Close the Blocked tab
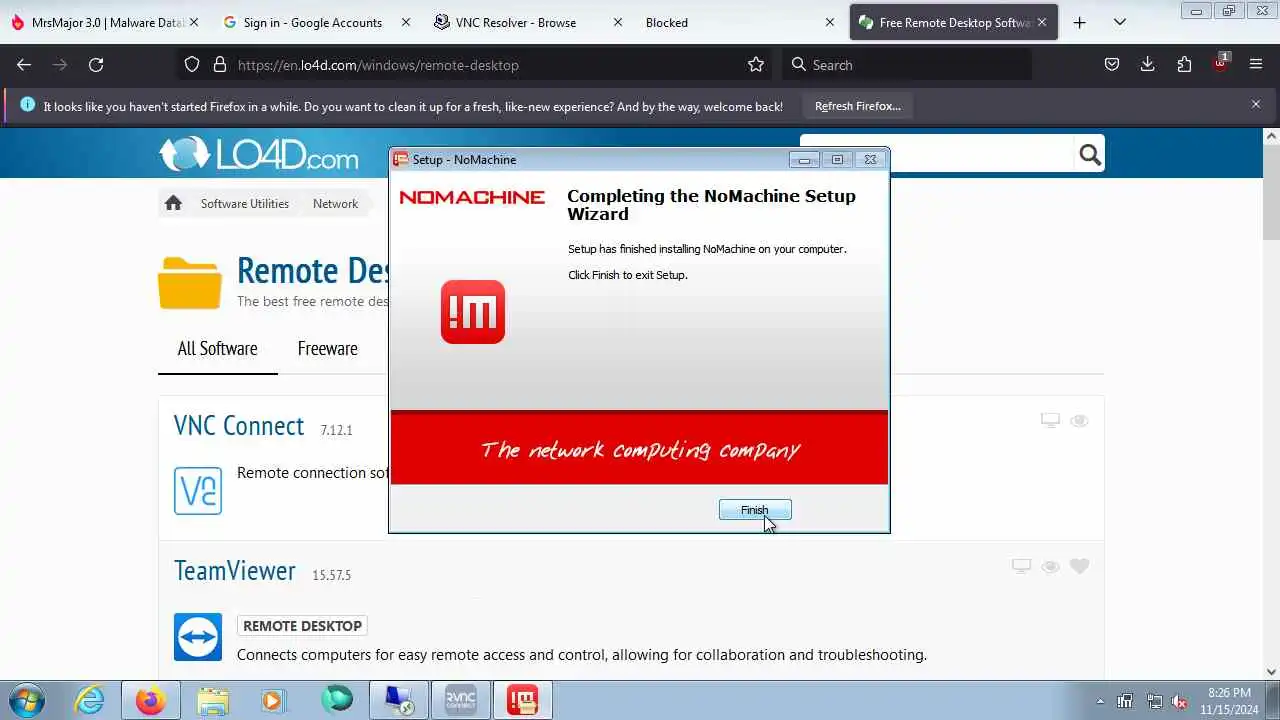1280x720 pixels. 830,22
